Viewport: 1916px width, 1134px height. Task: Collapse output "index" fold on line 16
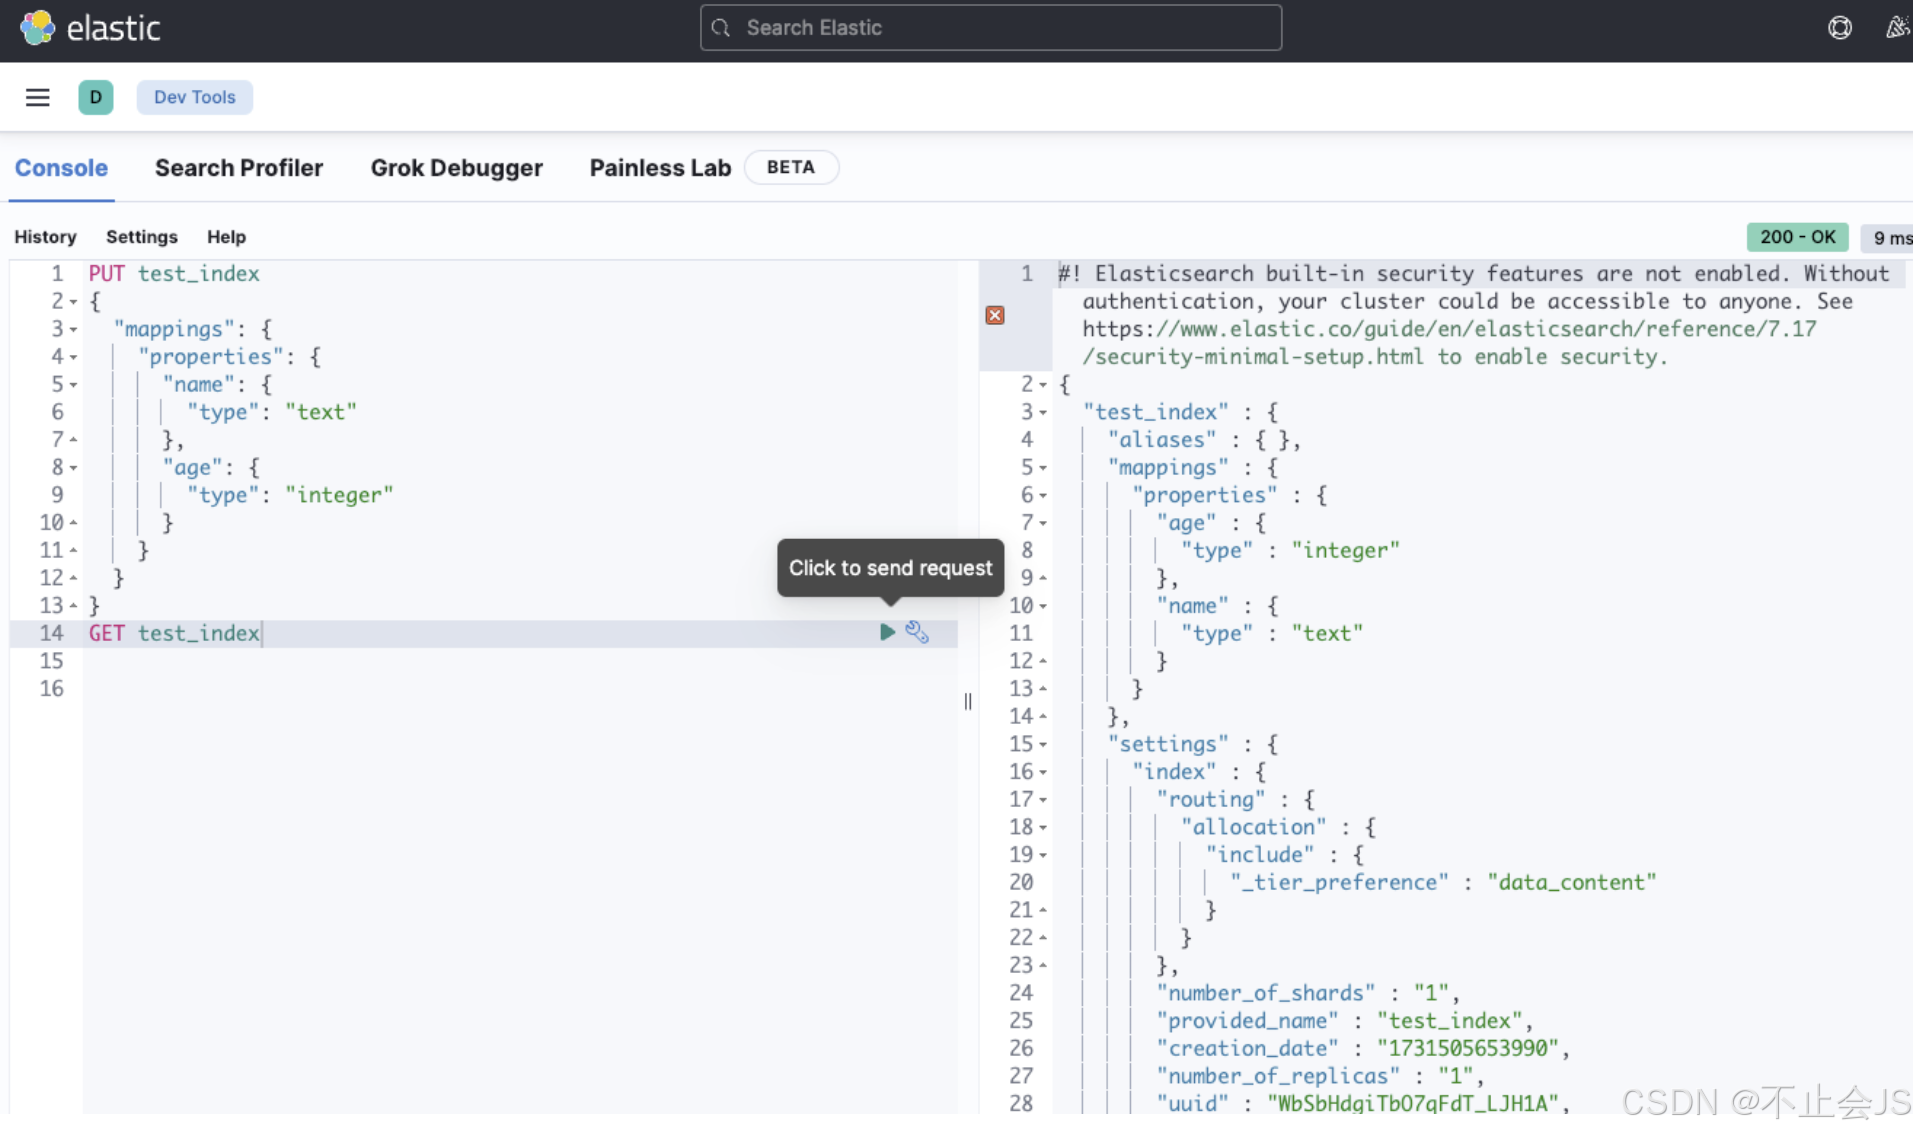(1043, 772)
